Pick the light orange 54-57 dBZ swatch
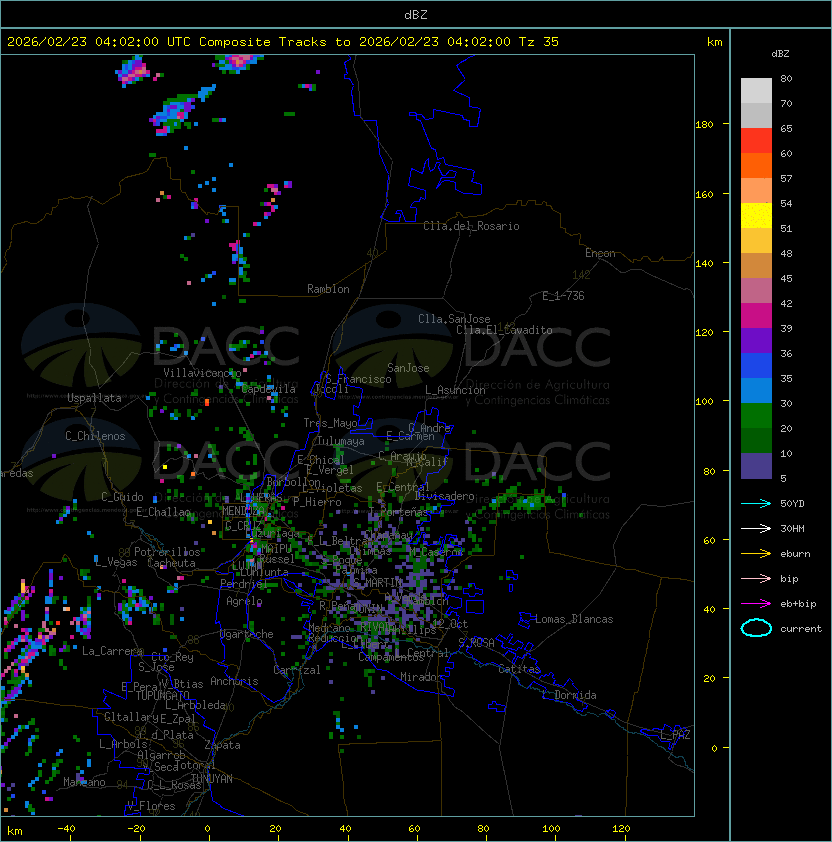 tap(756, 191)
